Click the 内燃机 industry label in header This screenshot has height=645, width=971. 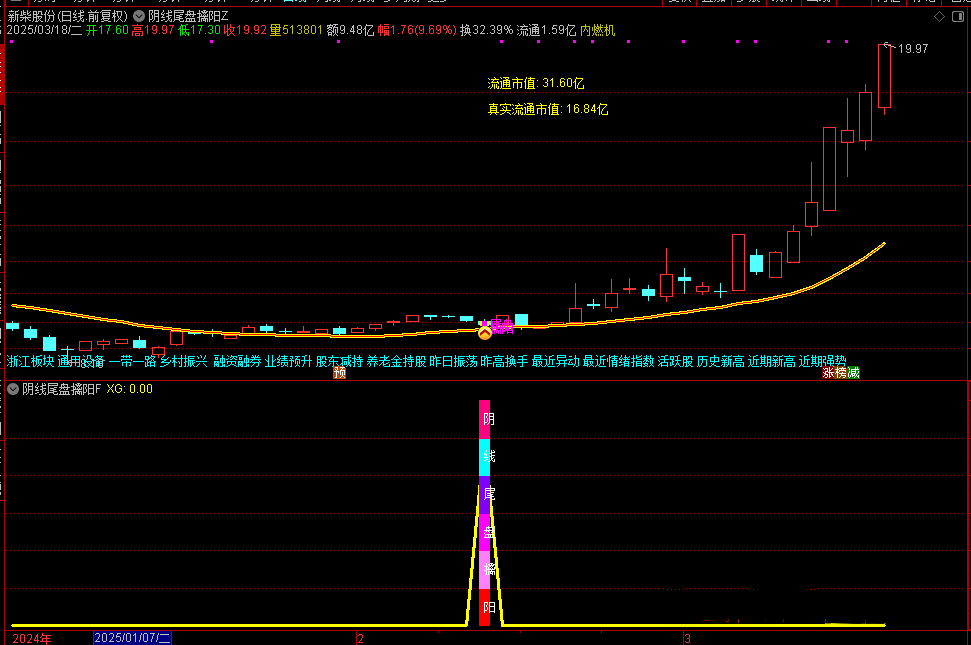[598, 31]
